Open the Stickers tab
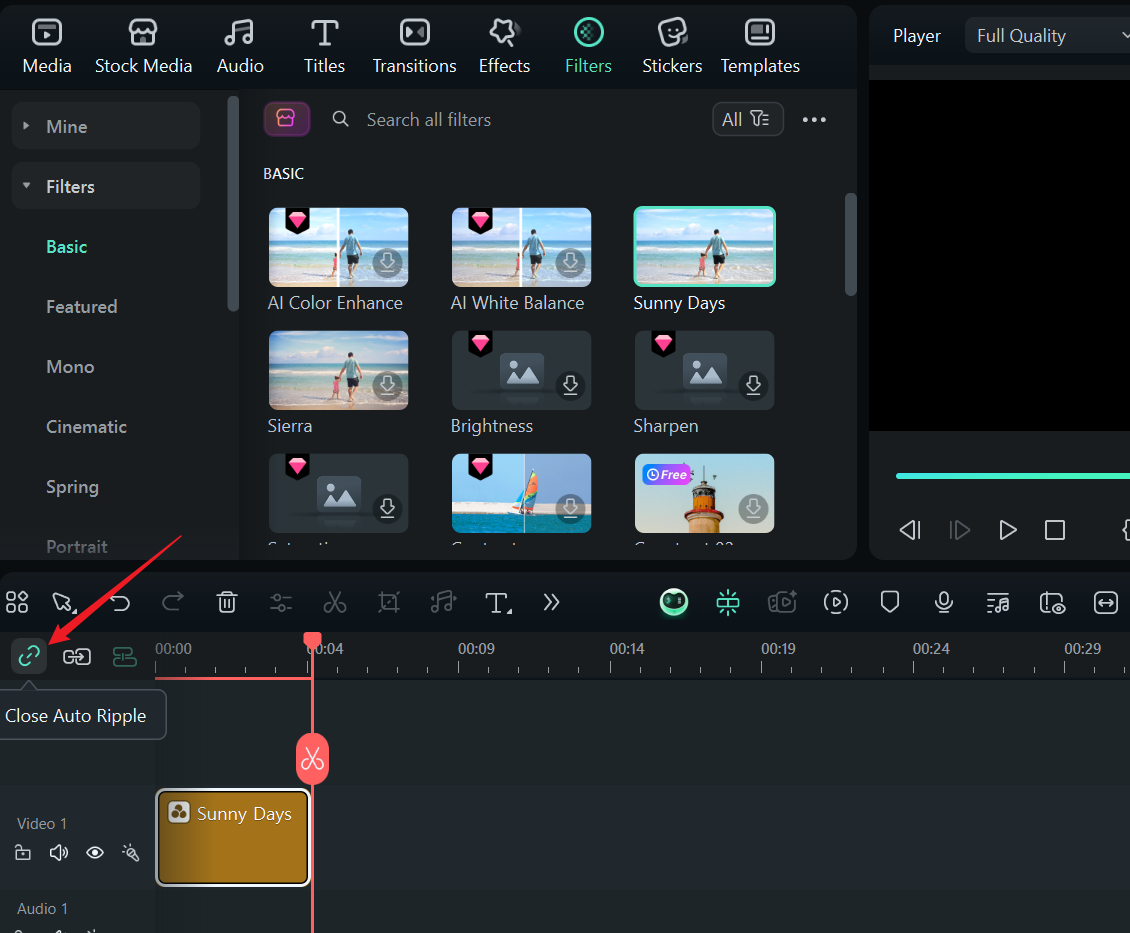Viewport: 1130px width, 933px height. (x=671, y=47)
